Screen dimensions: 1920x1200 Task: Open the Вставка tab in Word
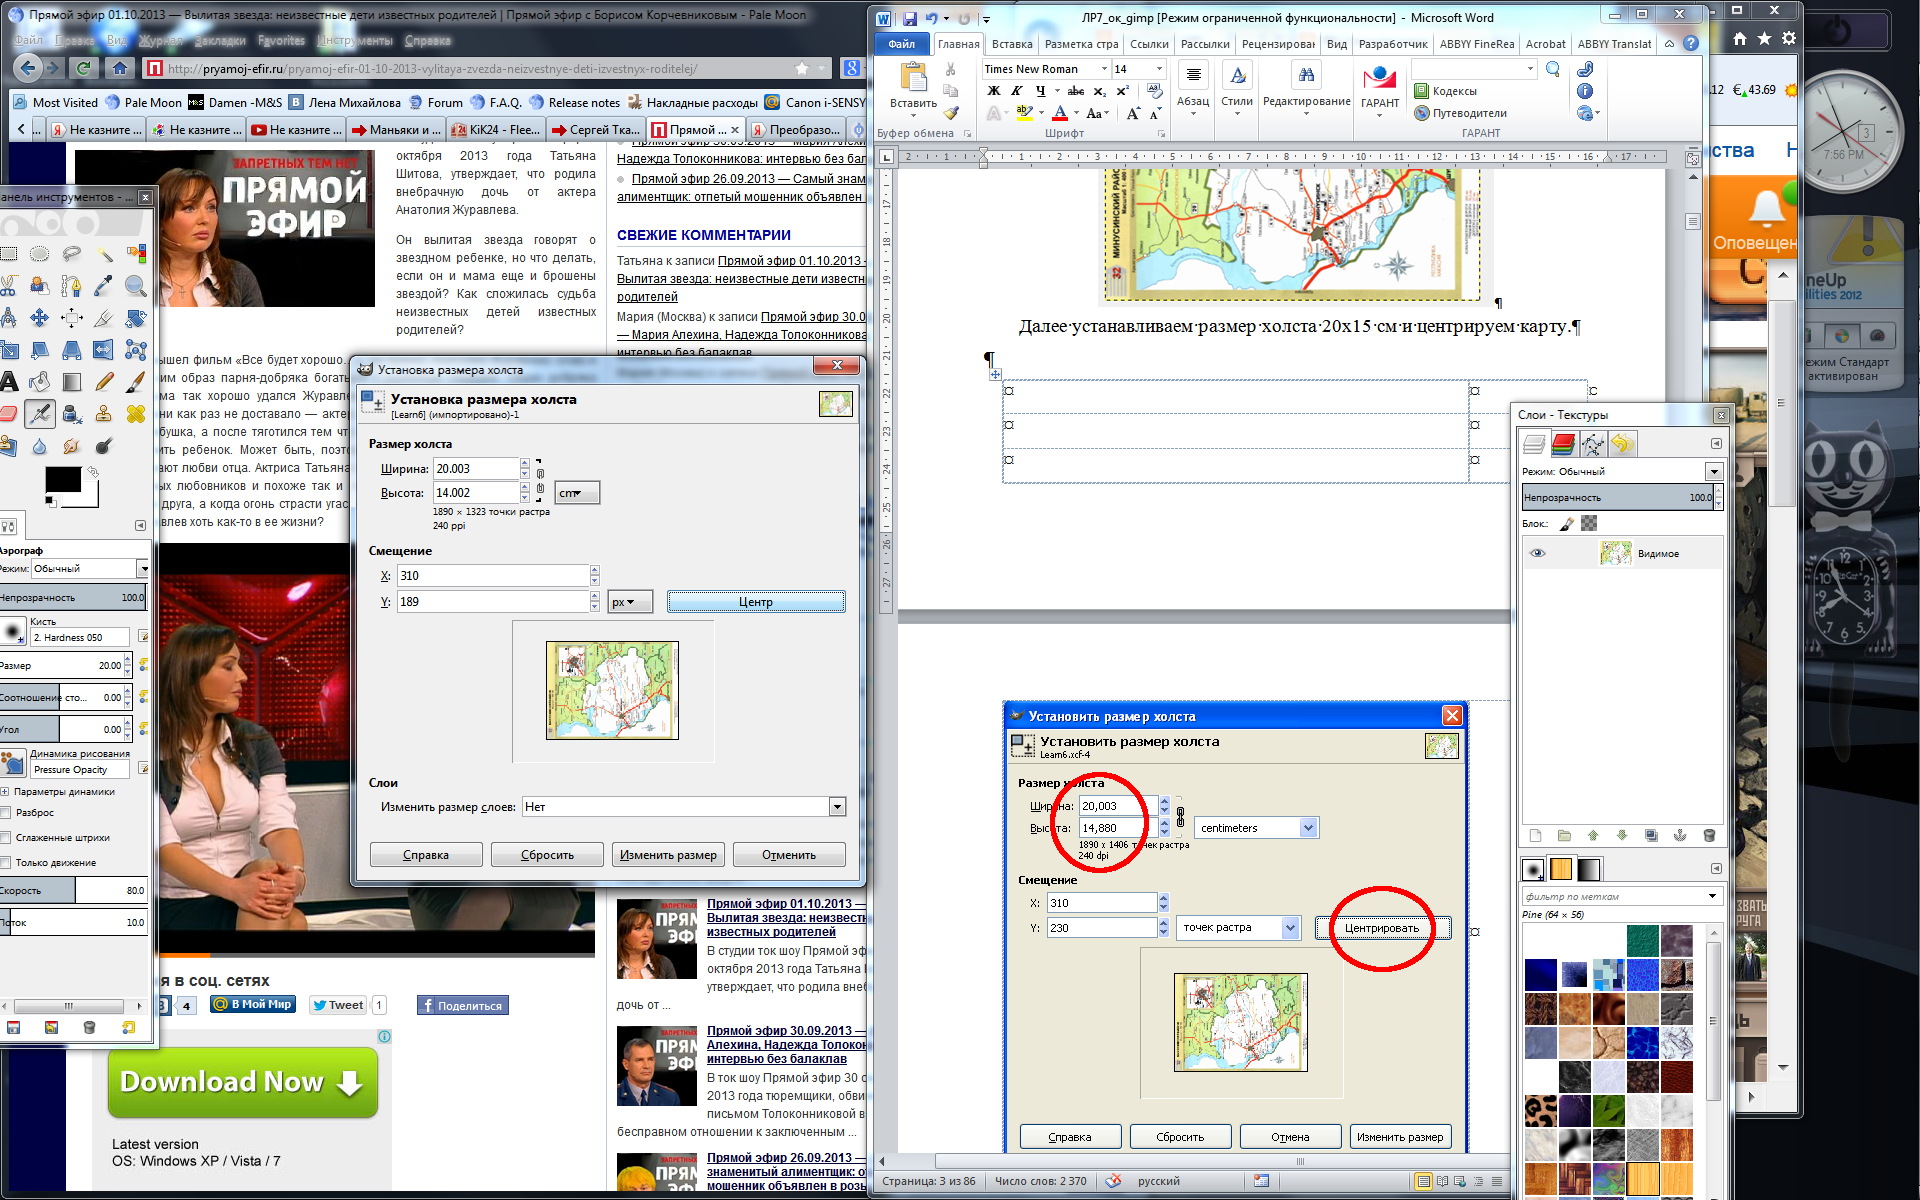click(x=1012, y=44)
